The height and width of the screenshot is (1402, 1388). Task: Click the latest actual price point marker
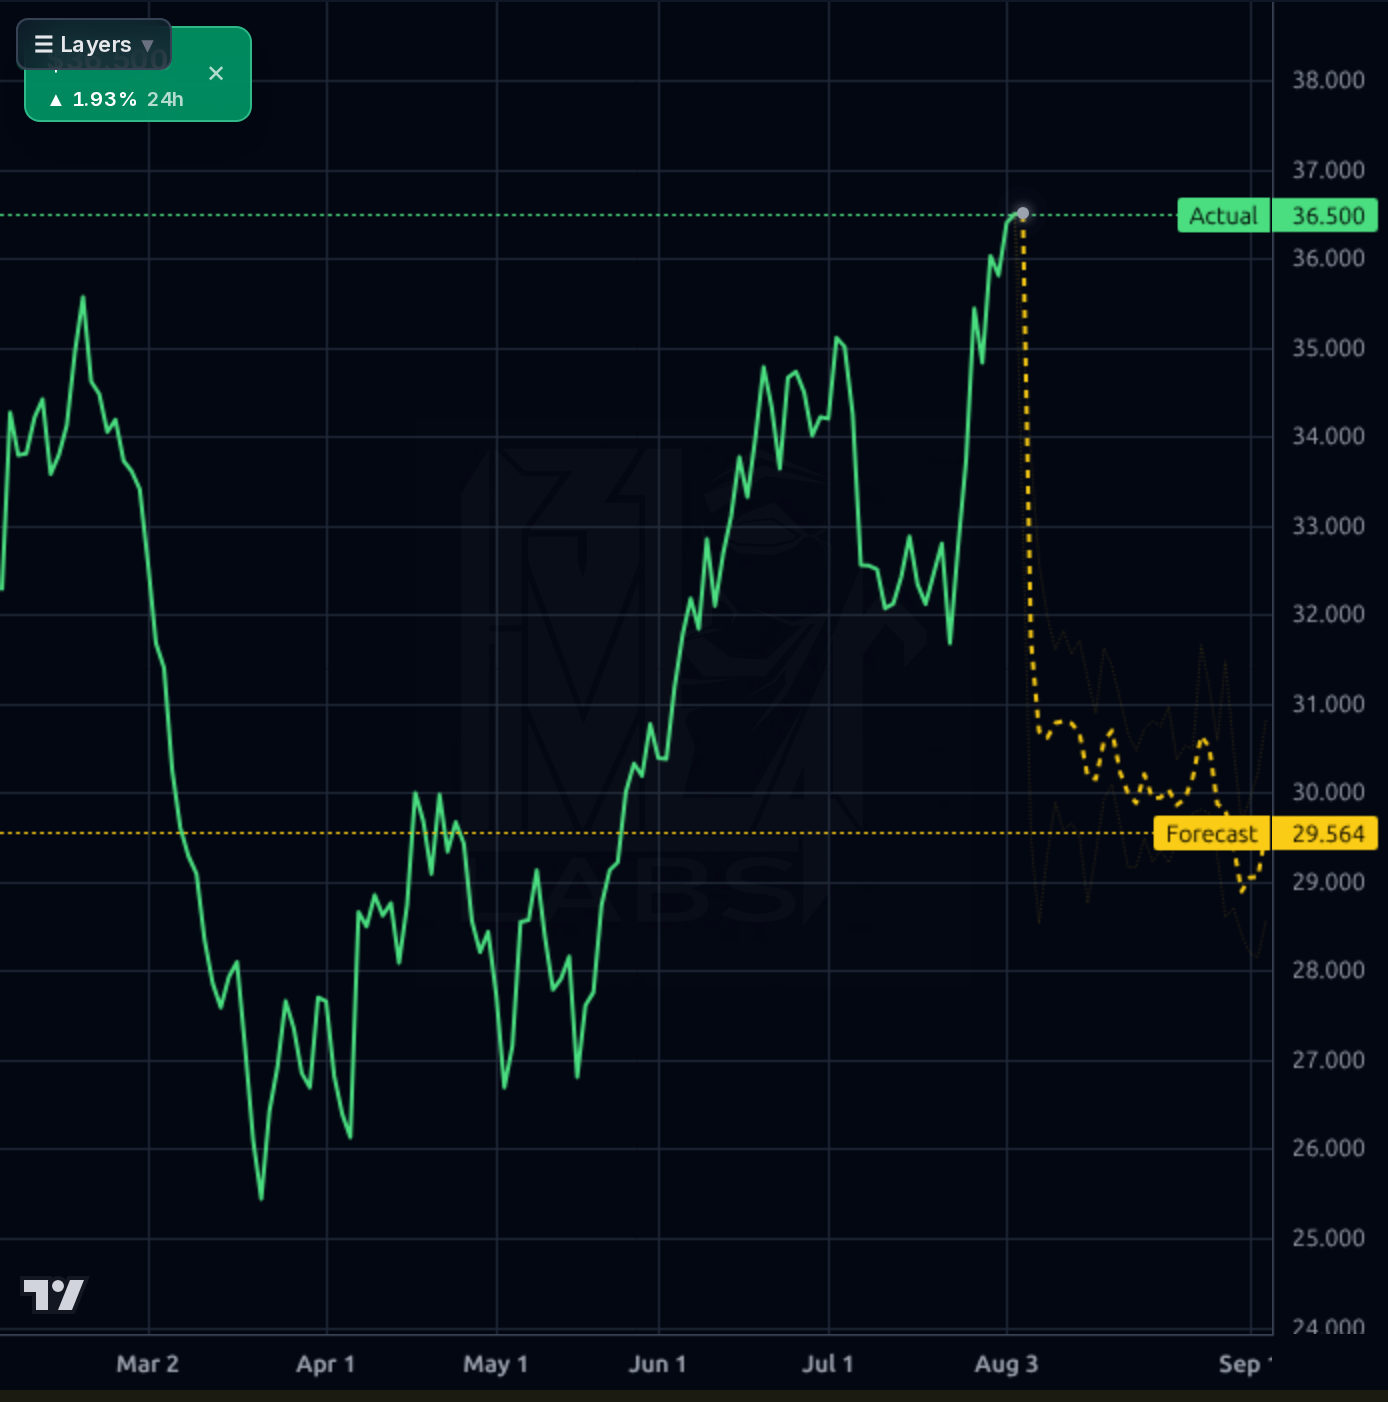pos(1022,214)
